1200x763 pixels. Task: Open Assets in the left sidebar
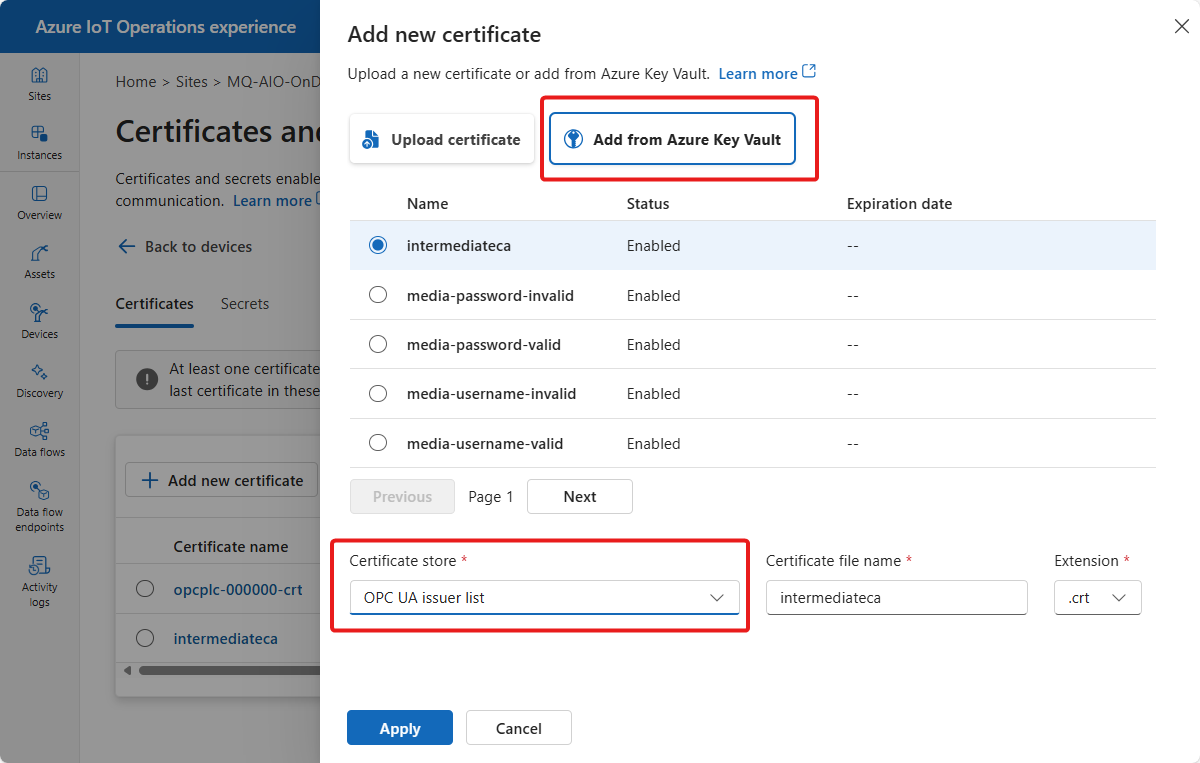point(39,261)
